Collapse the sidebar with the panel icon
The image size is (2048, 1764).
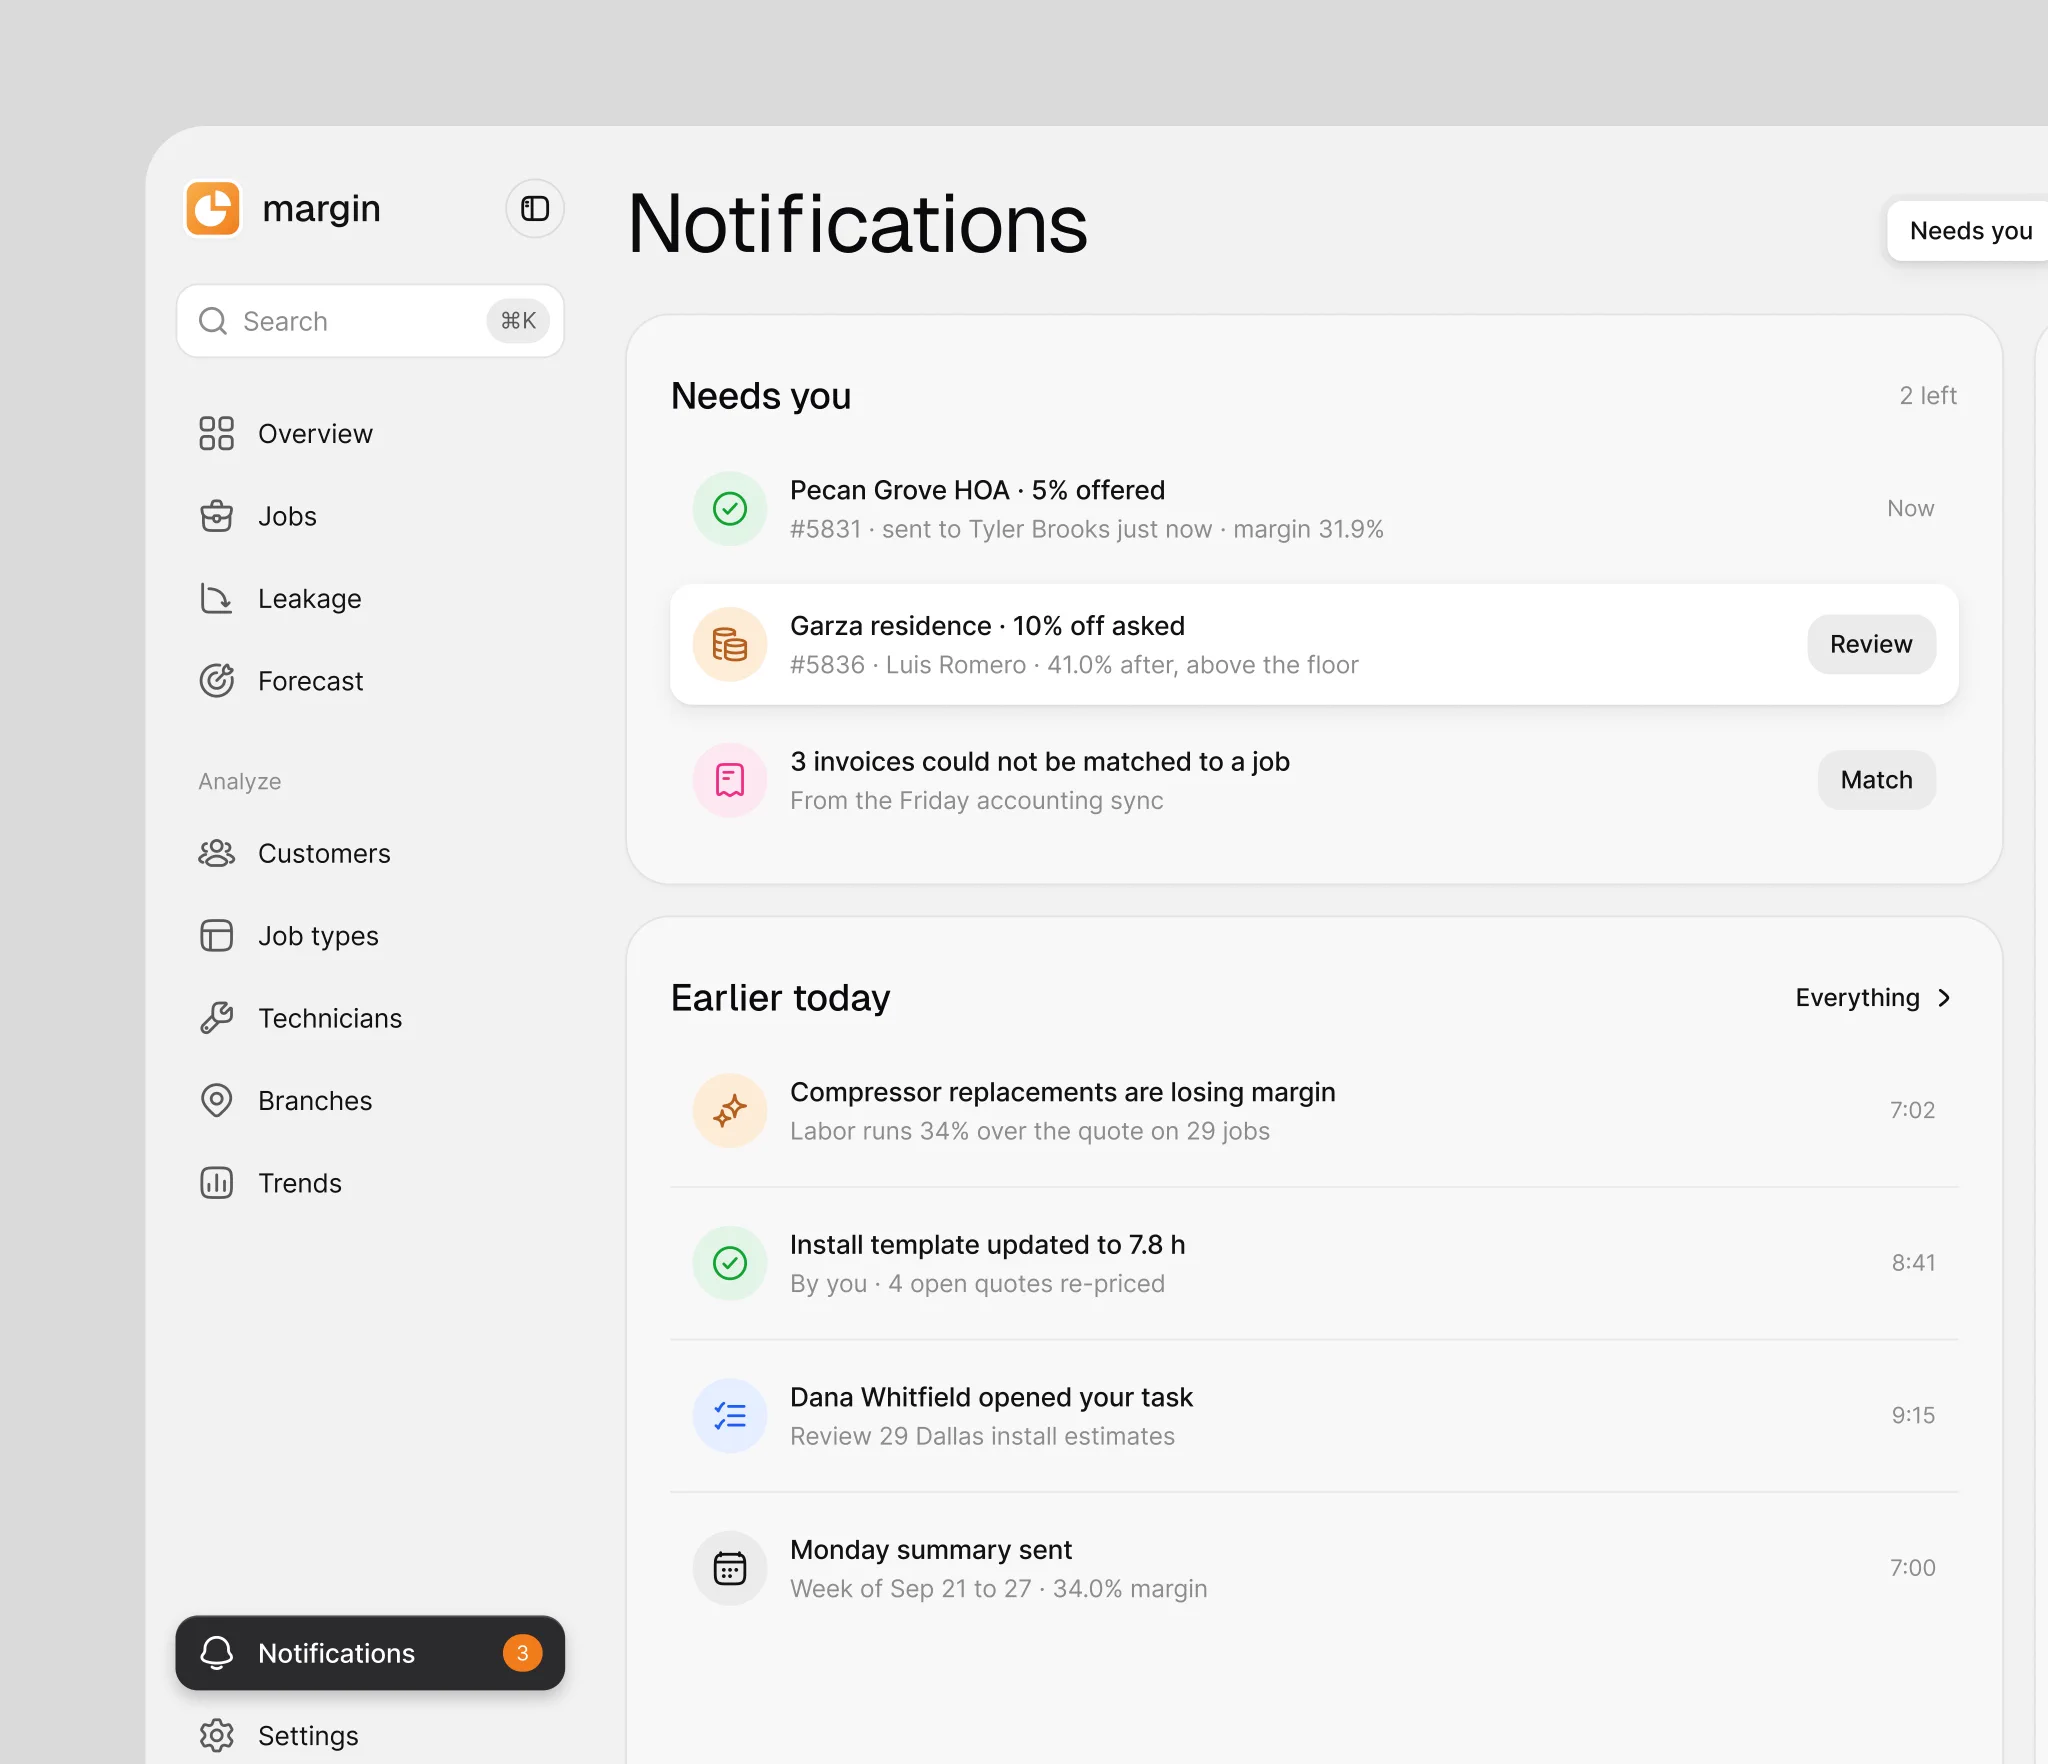pyautogui.click(x=535, y=209)
